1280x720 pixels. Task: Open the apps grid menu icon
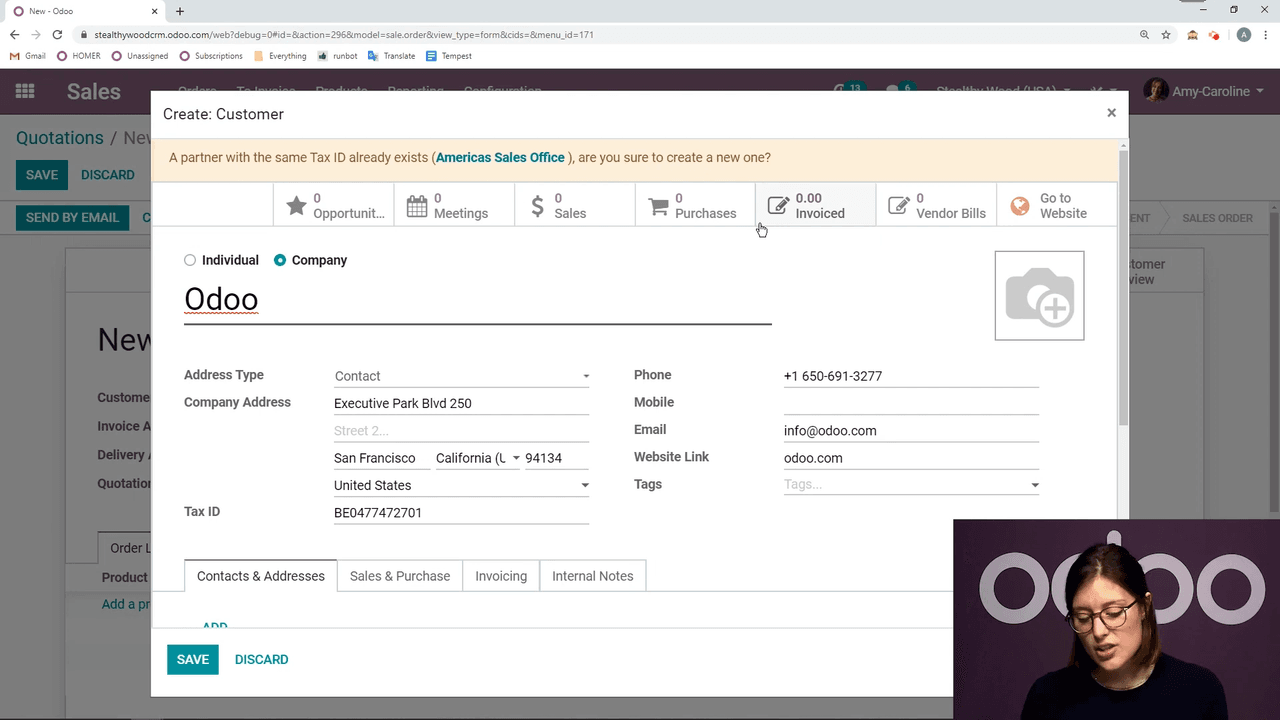coord(25,91)
